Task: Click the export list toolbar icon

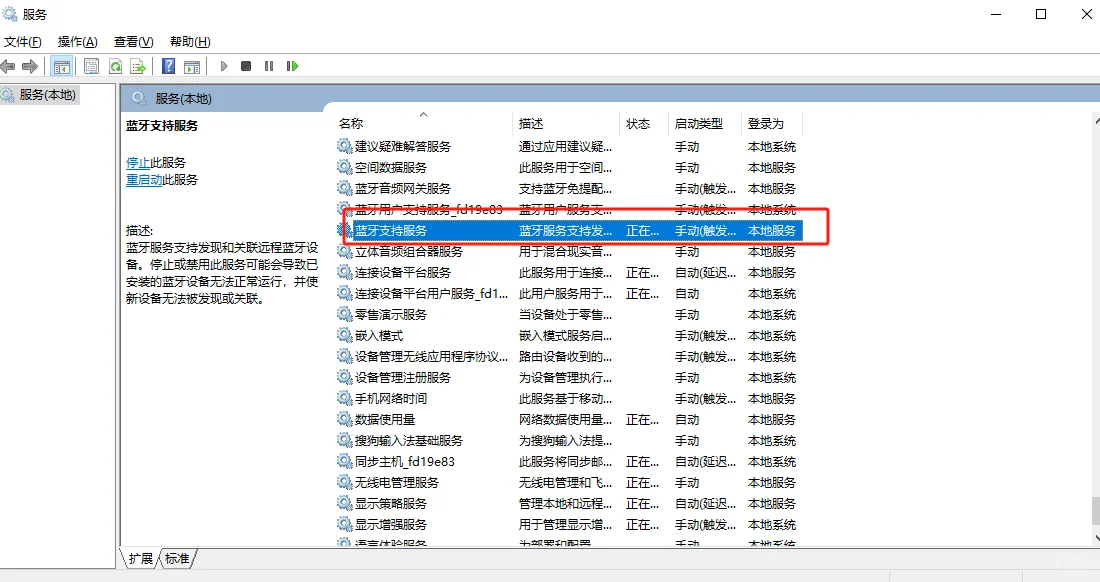Action: click(138, 67)
